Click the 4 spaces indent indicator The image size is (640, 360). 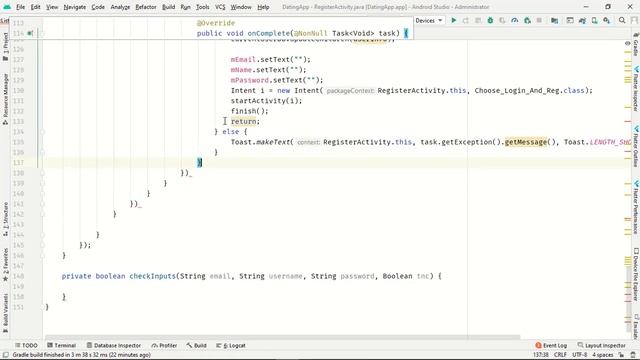(x=602, y=355)
